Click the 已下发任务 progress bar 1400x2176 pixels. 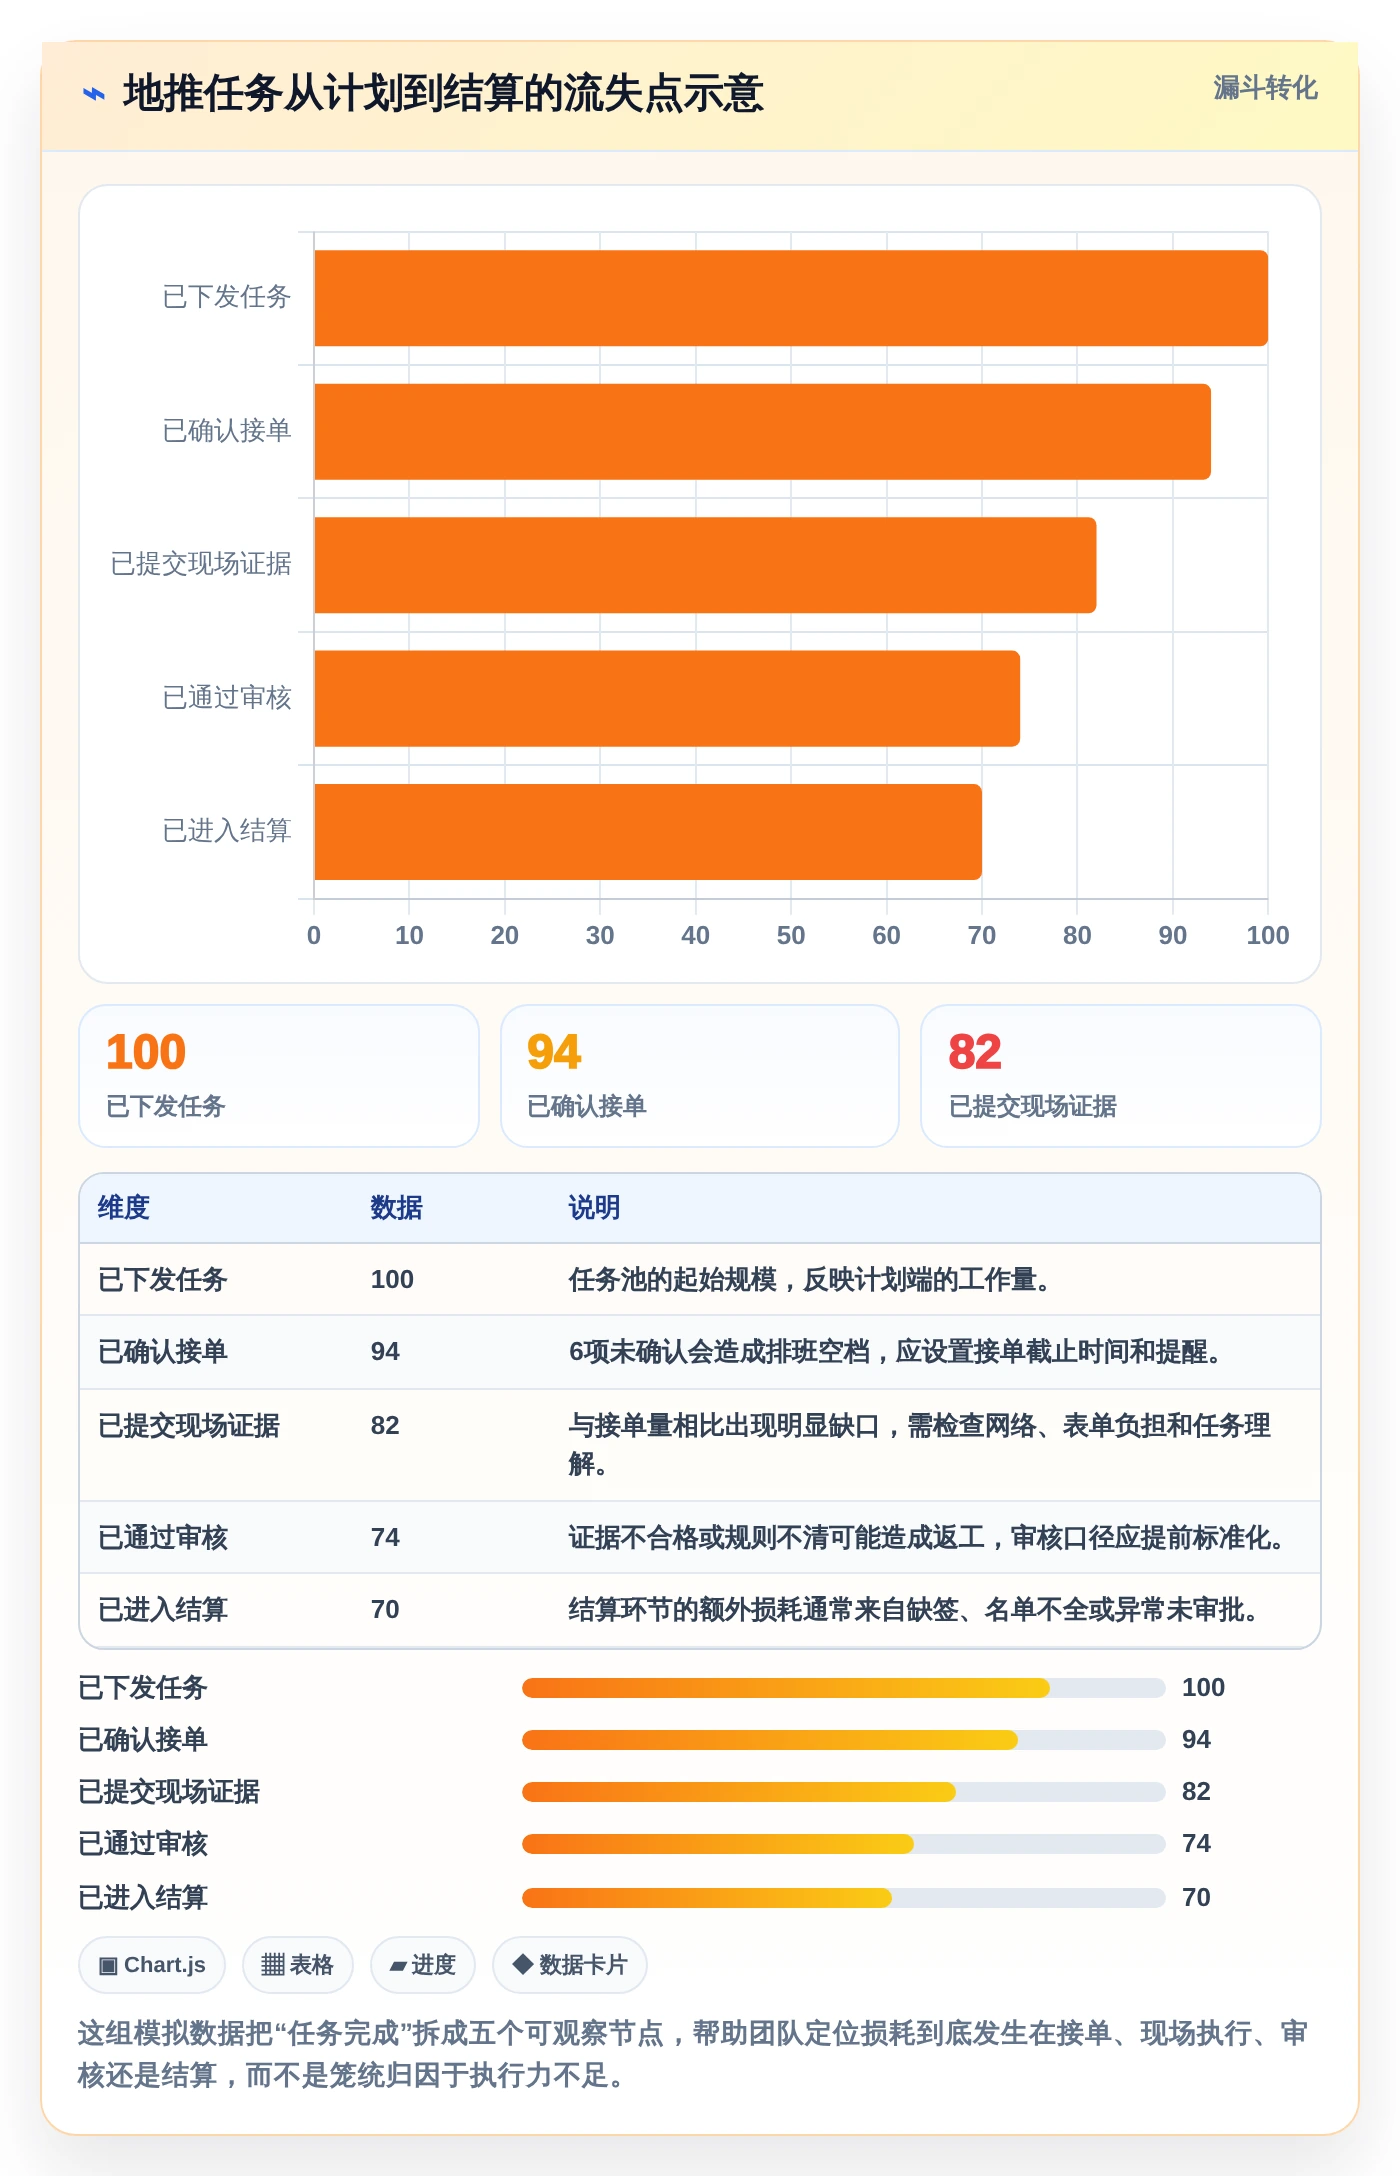[x=843, y=1688]
